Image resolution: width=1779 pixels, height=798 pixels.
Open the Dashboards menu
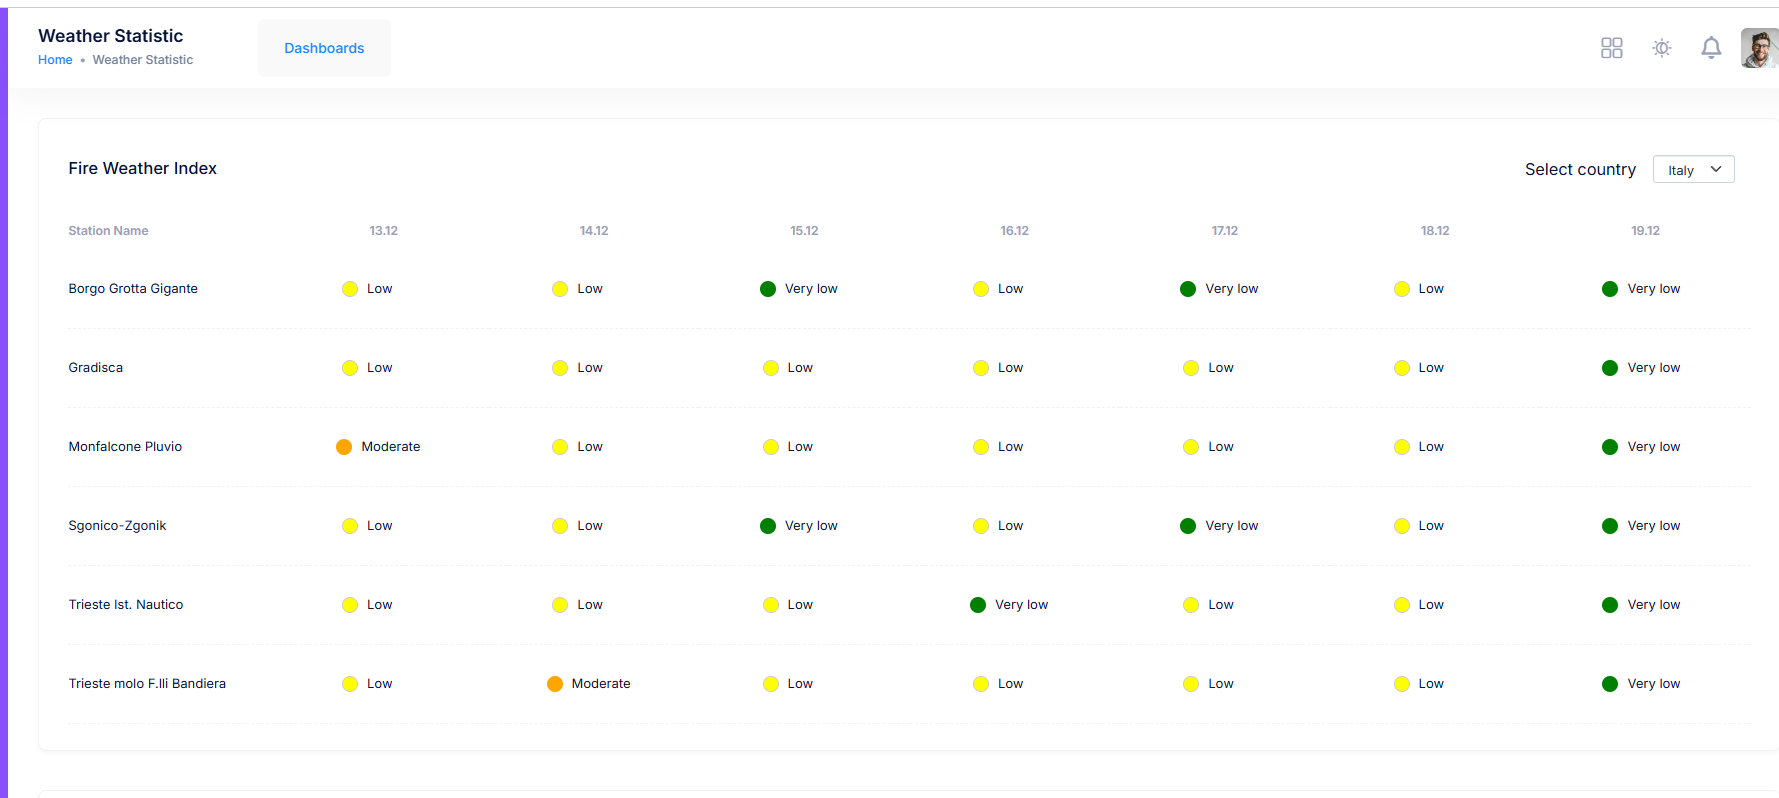(x=324, y=48)
